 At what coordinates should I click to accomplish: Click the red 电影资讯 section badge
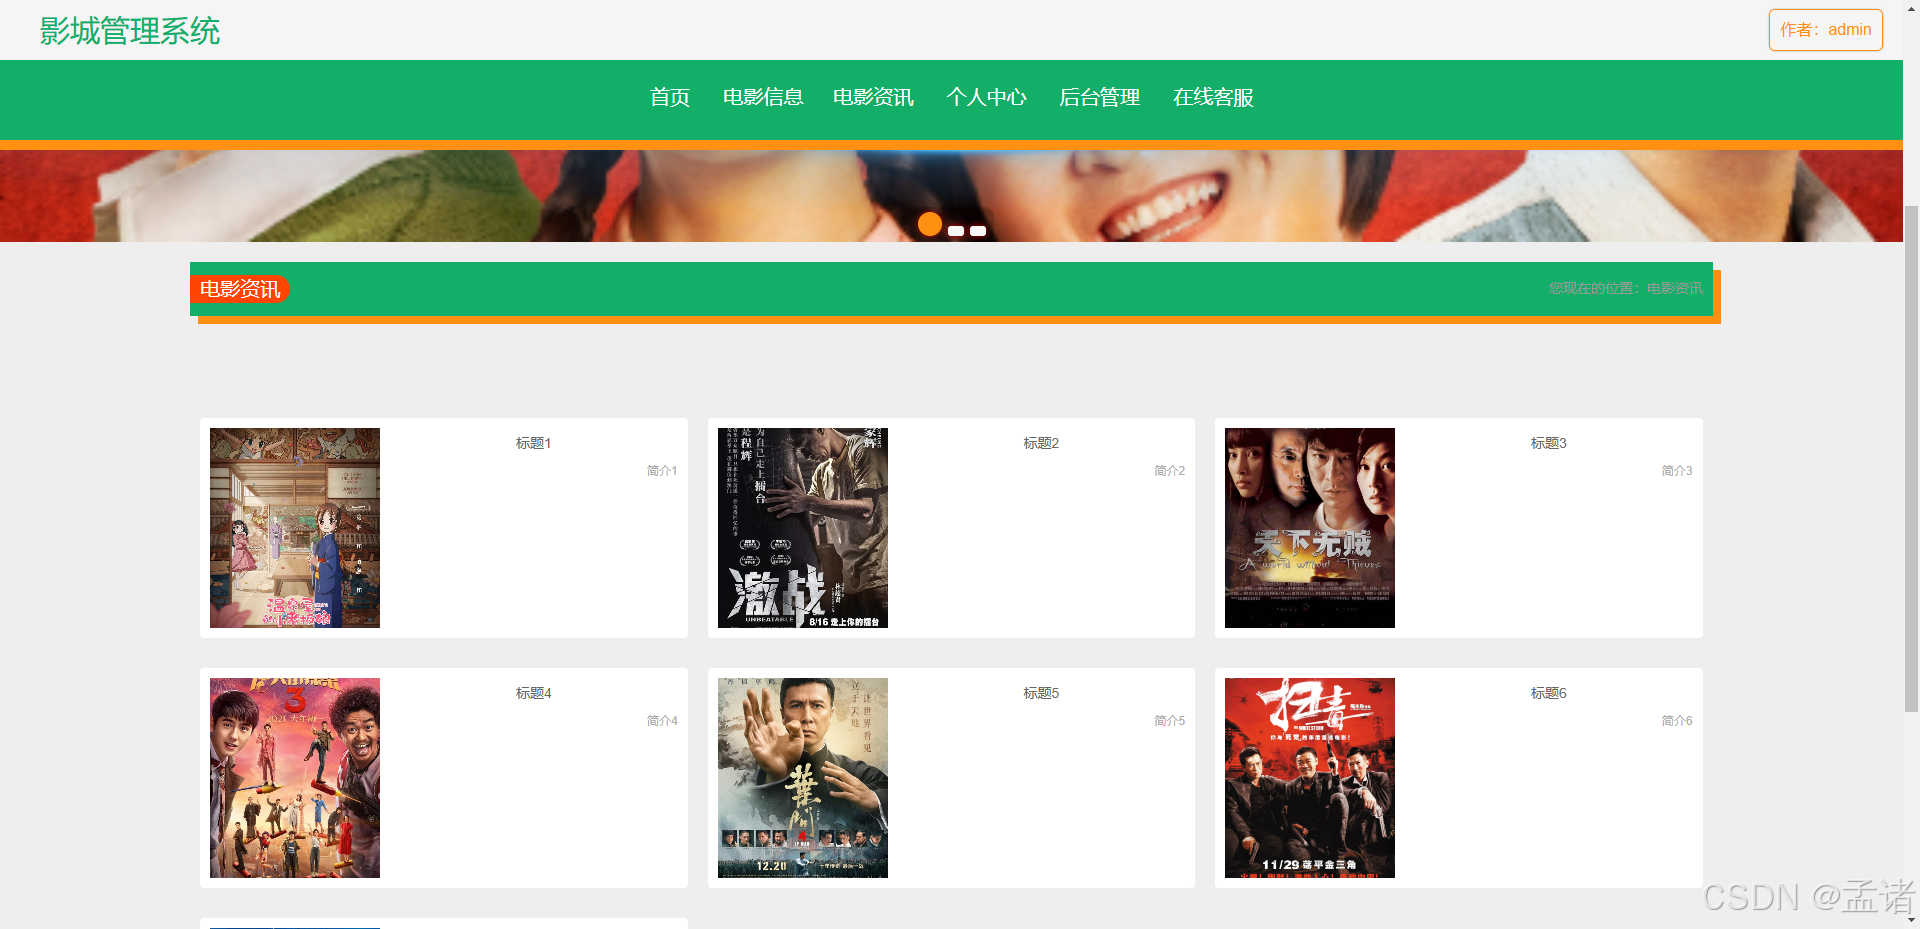(240, 289)
